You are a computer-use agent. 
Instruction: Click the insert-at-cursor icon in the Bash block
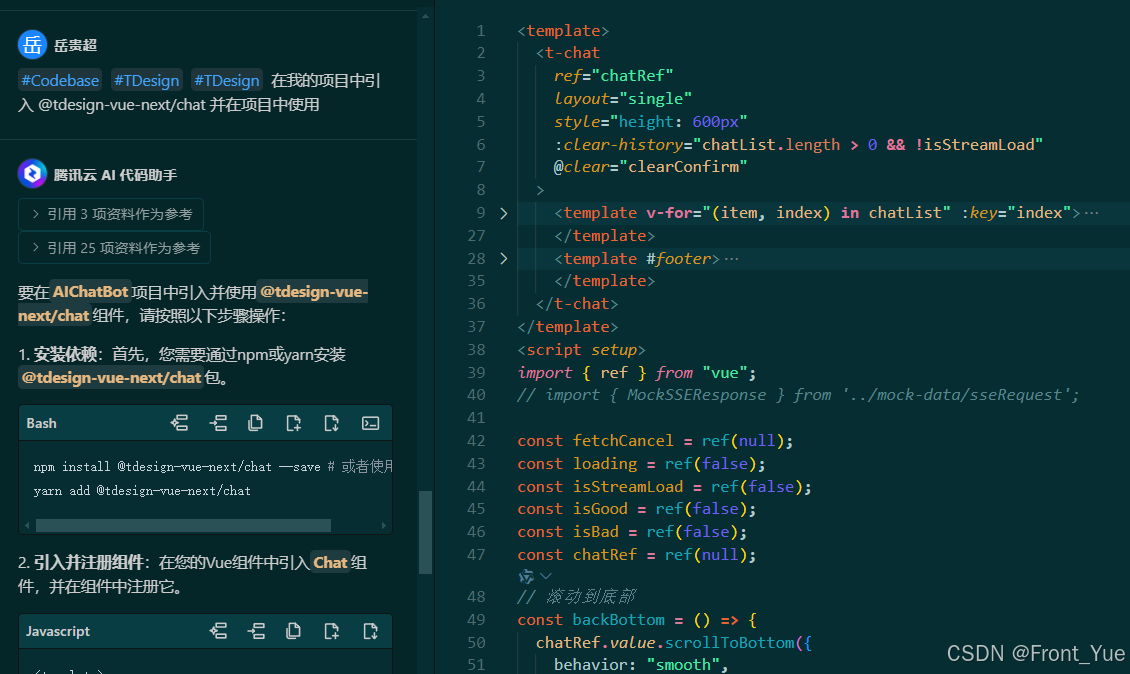point(218,423)
